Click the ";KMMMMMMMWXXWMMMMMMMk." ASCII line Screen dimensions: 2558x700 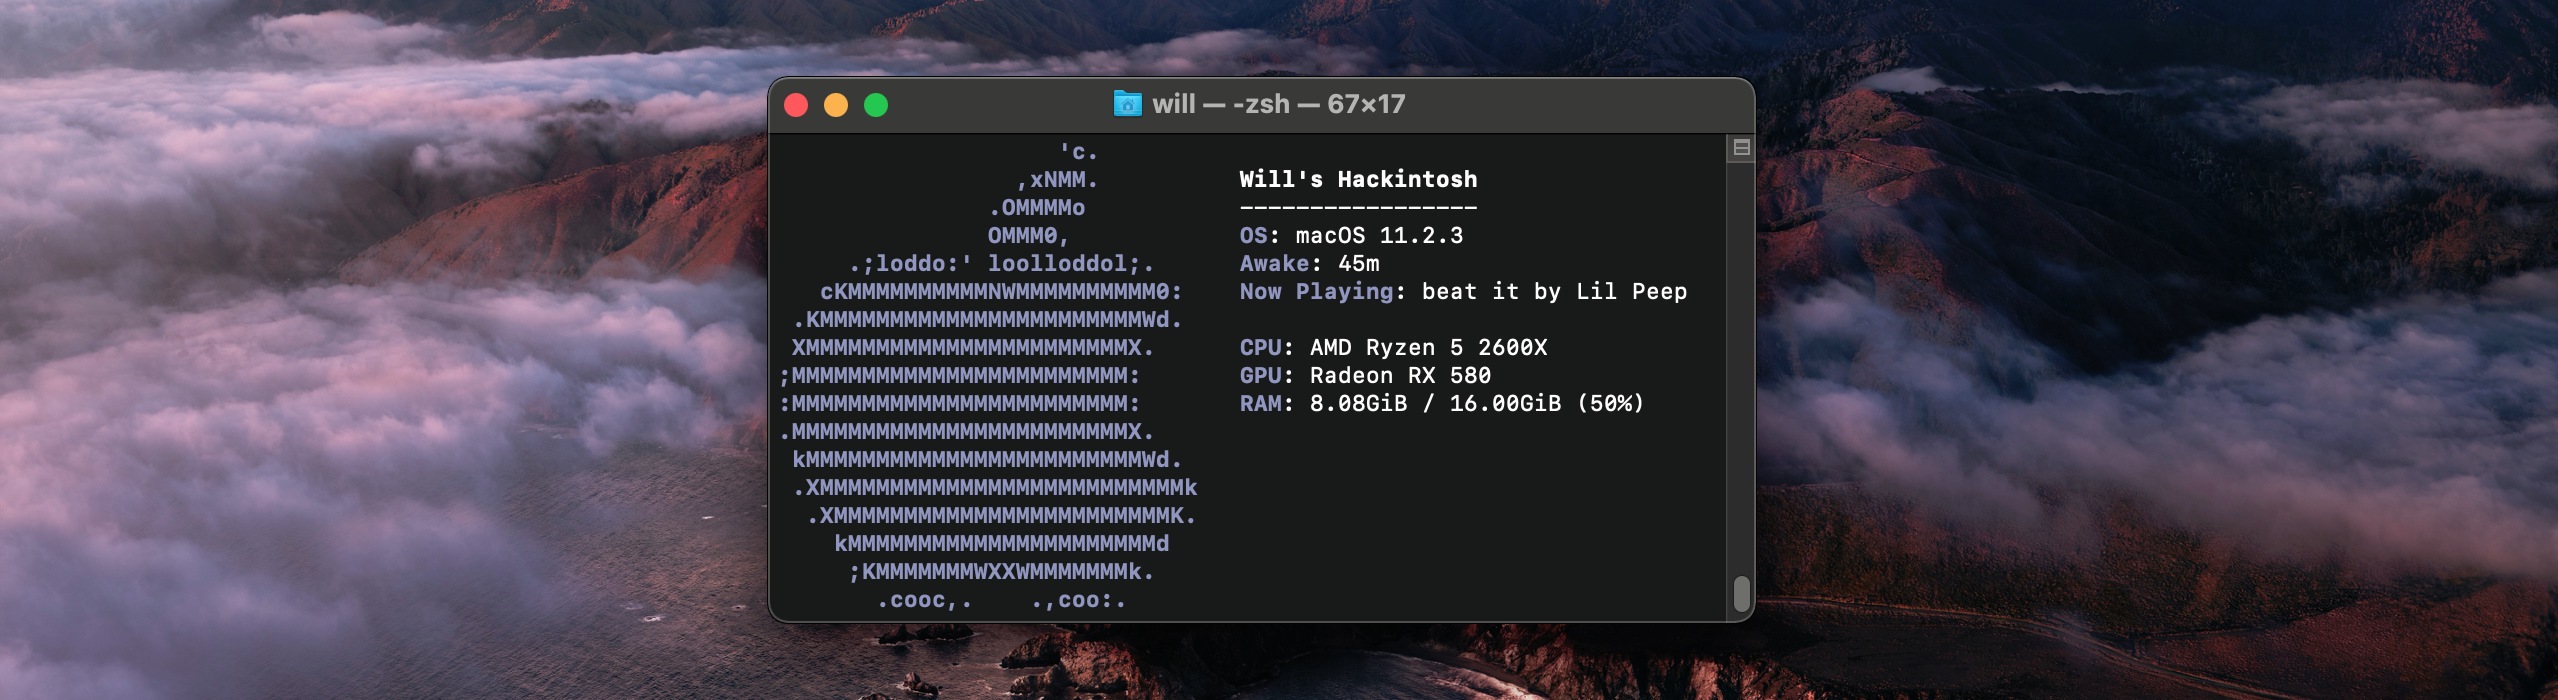pyautogui.click(x=1001, y=572)
